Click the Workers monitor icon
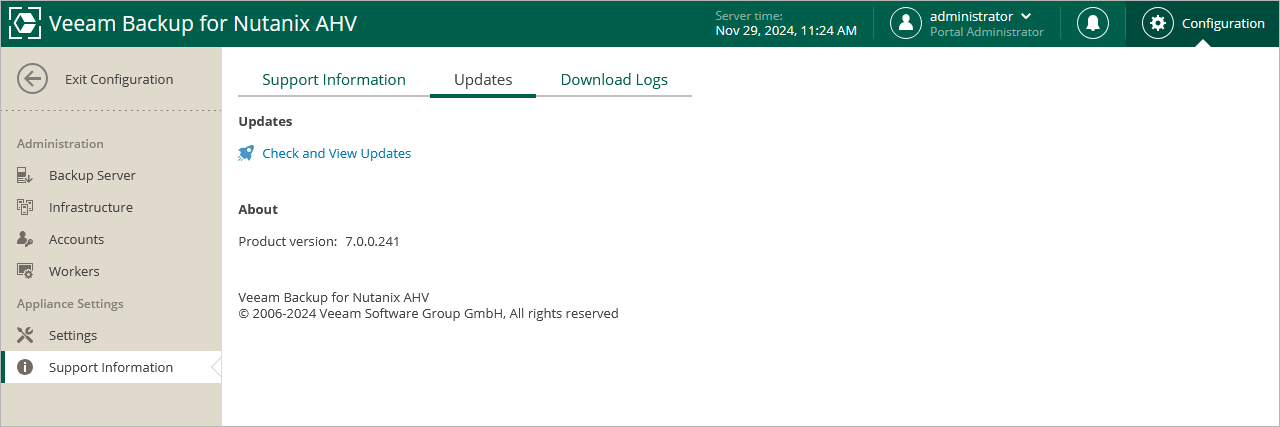 click(26, 271)
